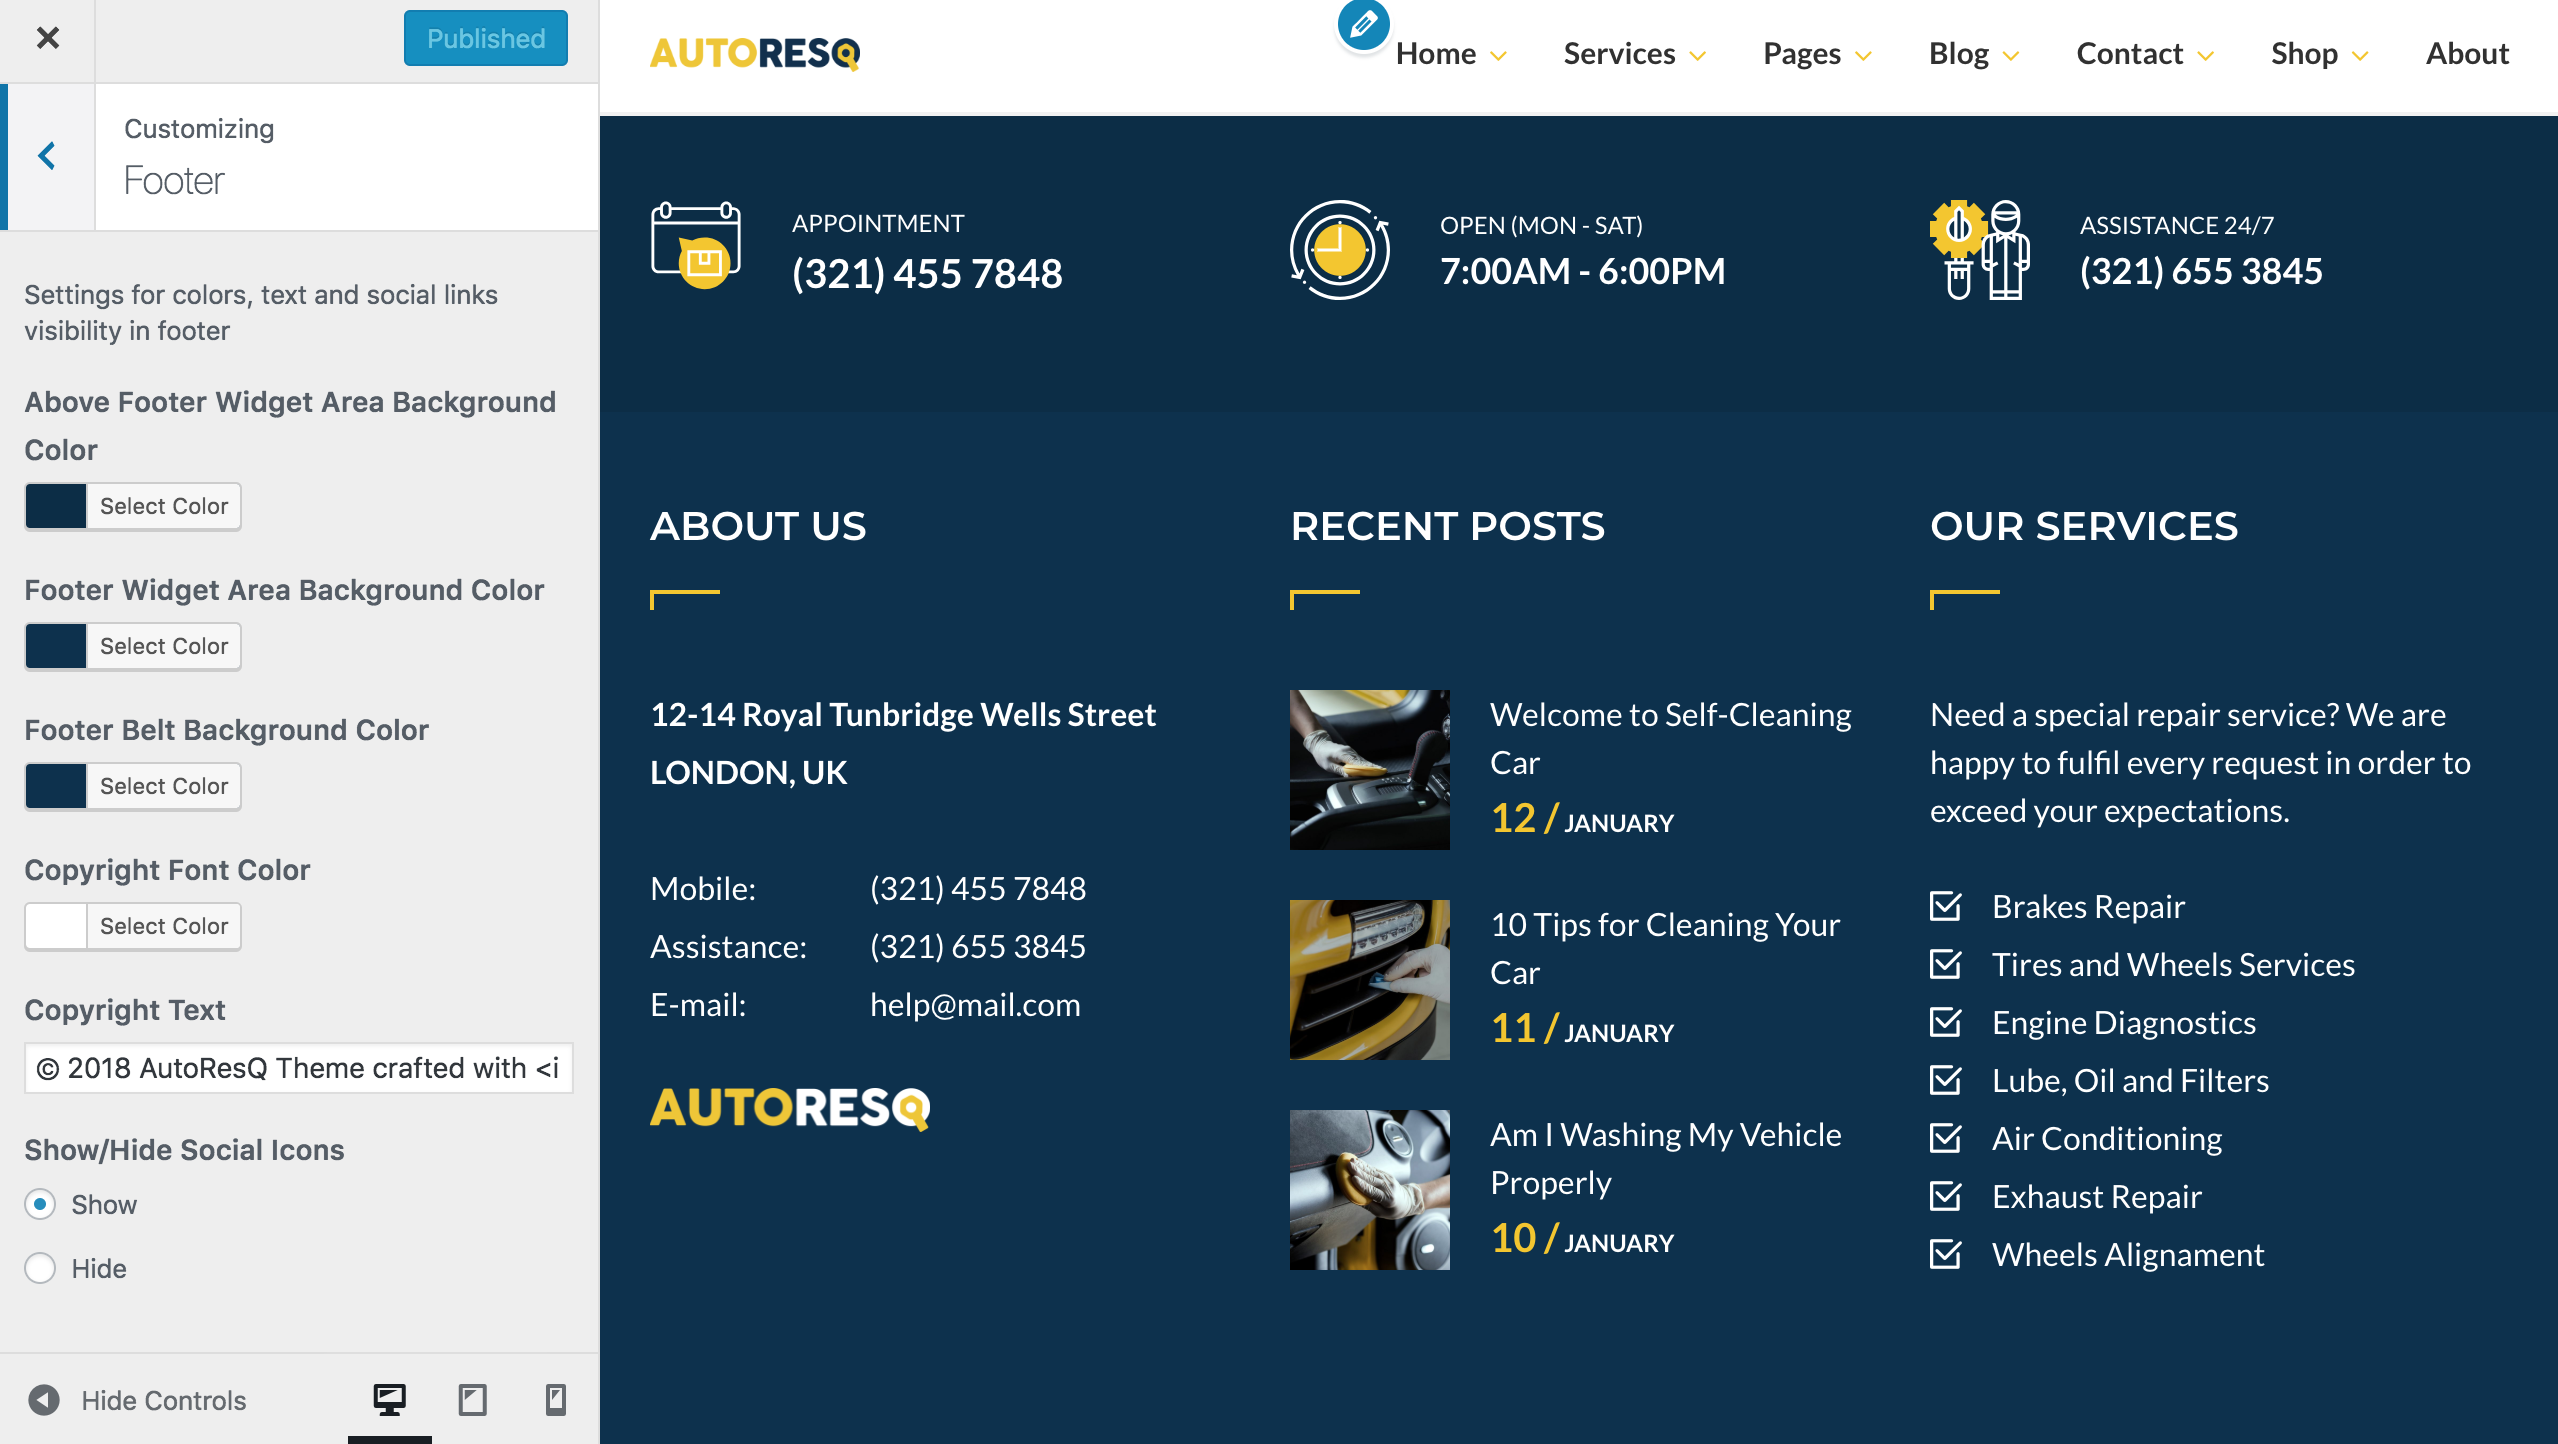Click the blue pencil edit shortcut icon
Image resolution: width=2558 pixels, height=1444 pixels.
1364,24
